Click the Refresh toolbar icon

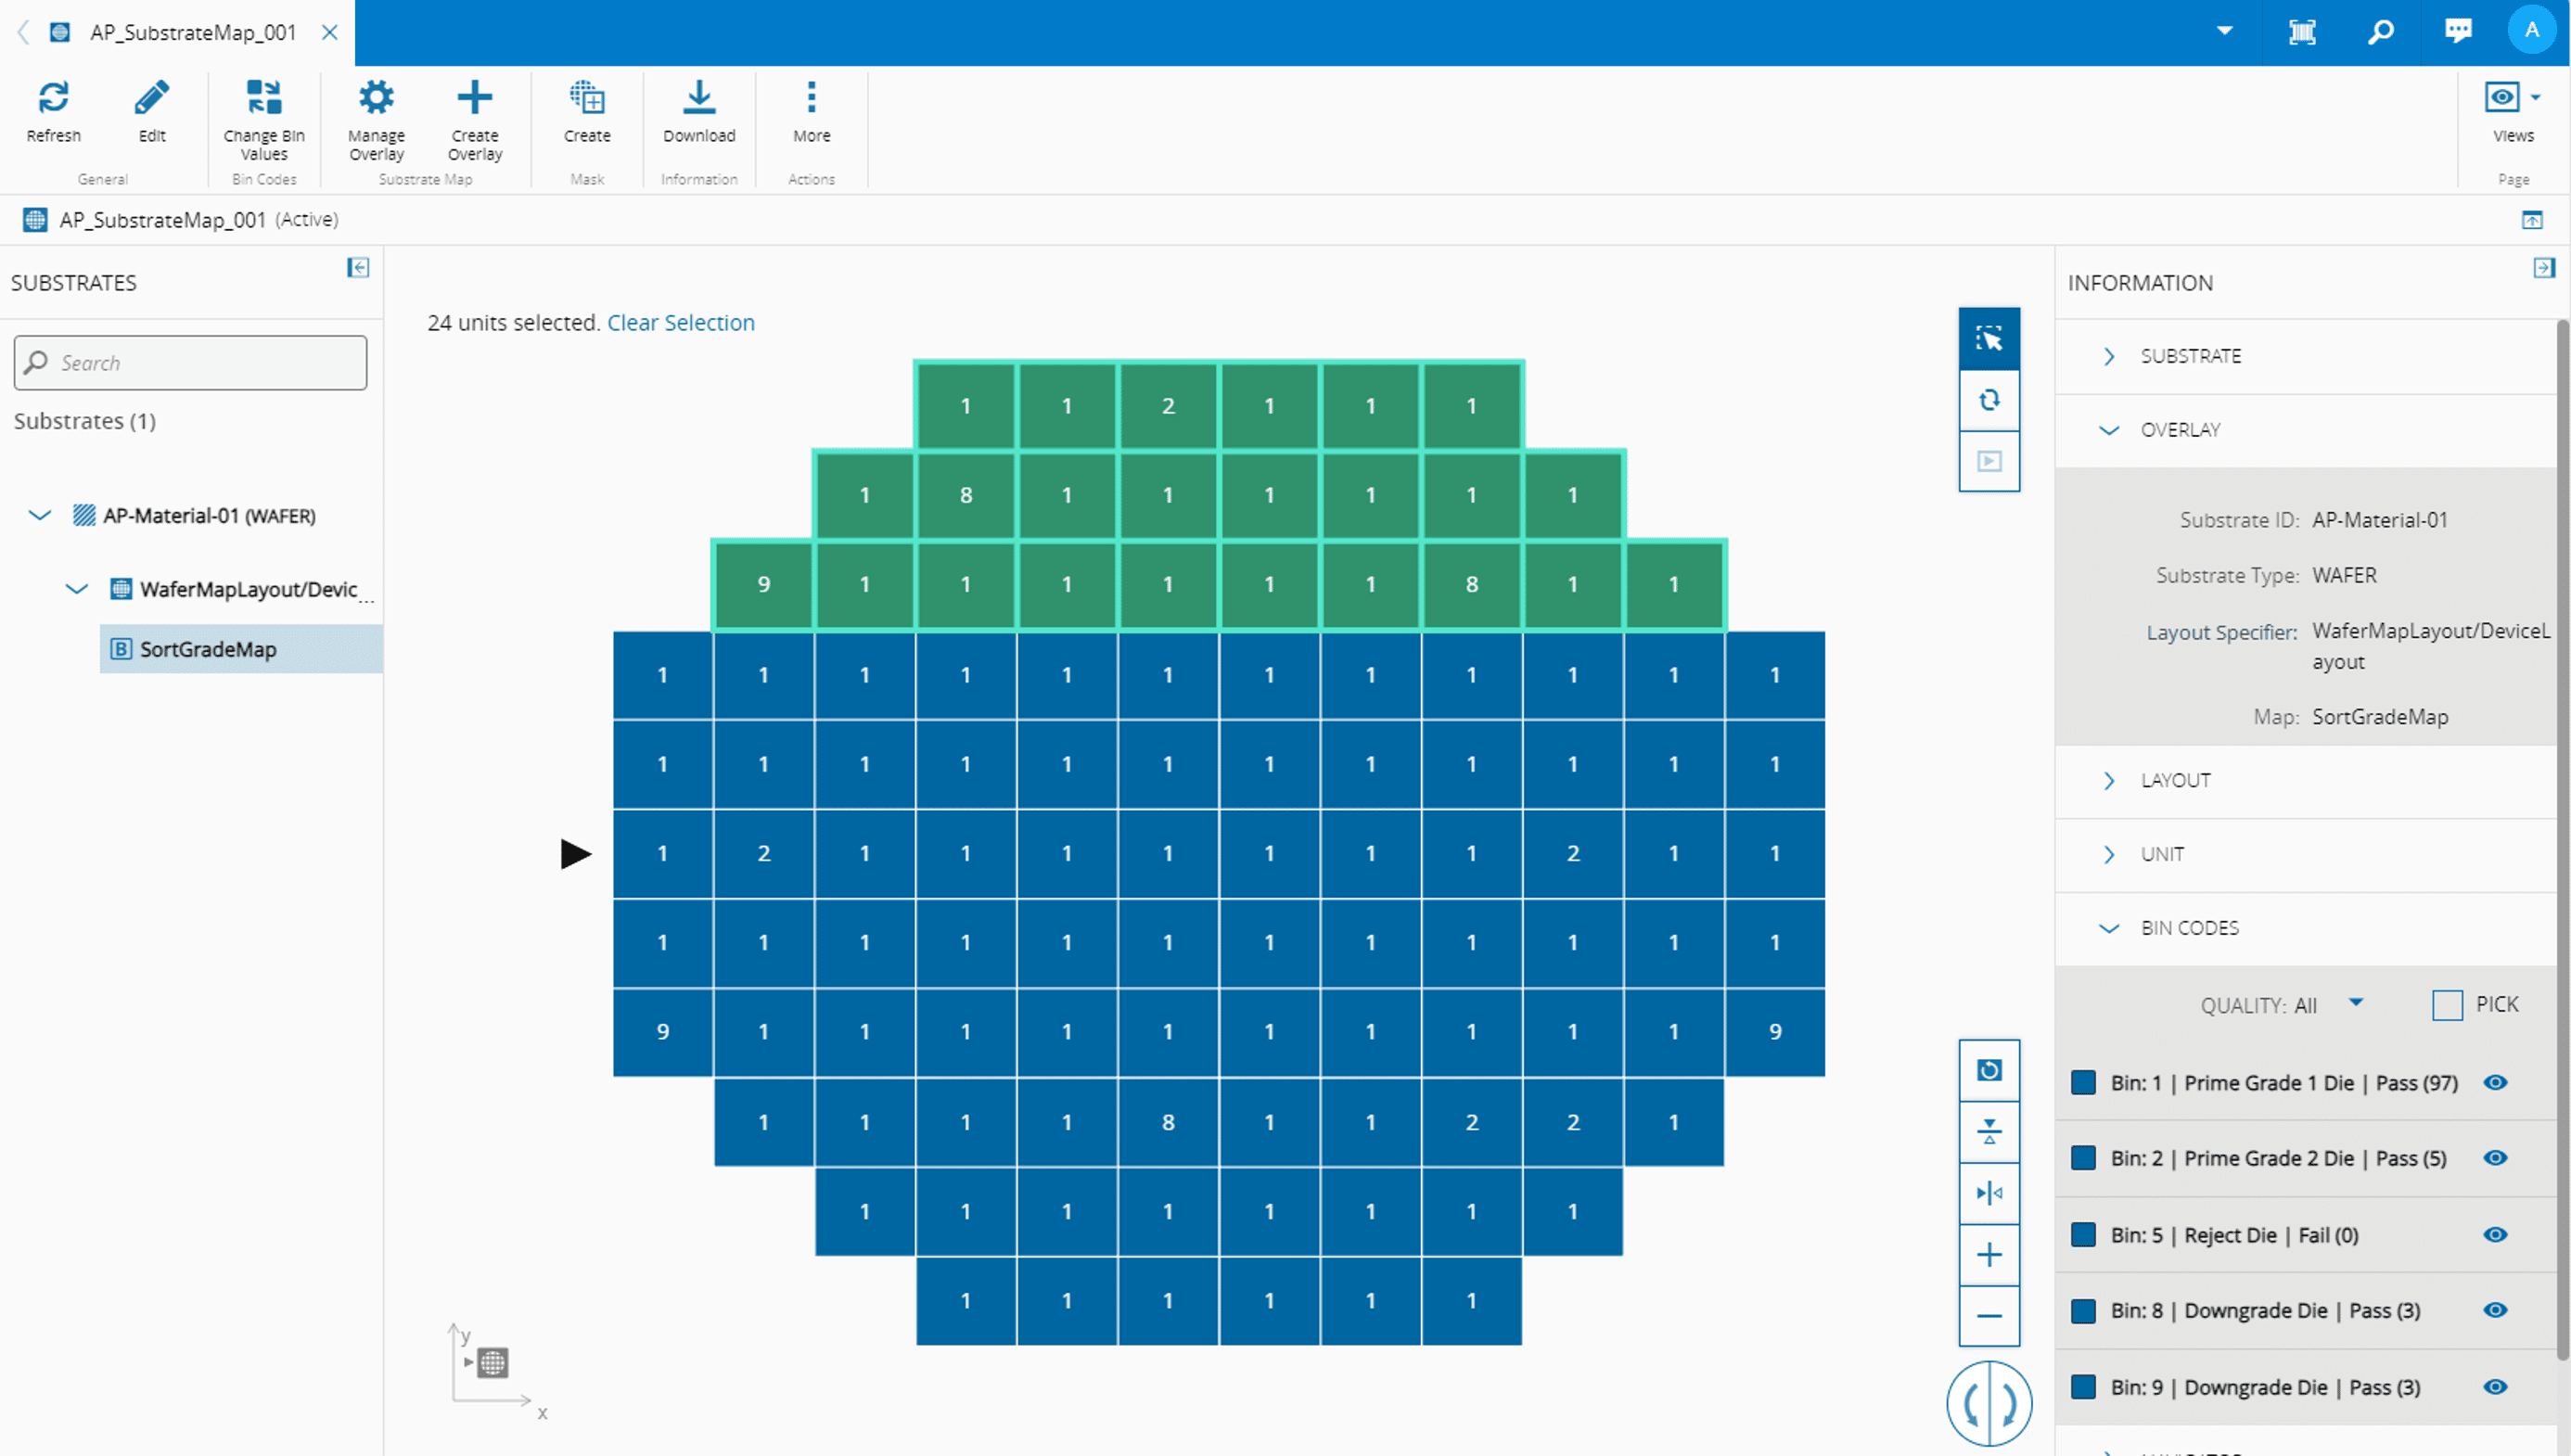(x=53, y=98)
